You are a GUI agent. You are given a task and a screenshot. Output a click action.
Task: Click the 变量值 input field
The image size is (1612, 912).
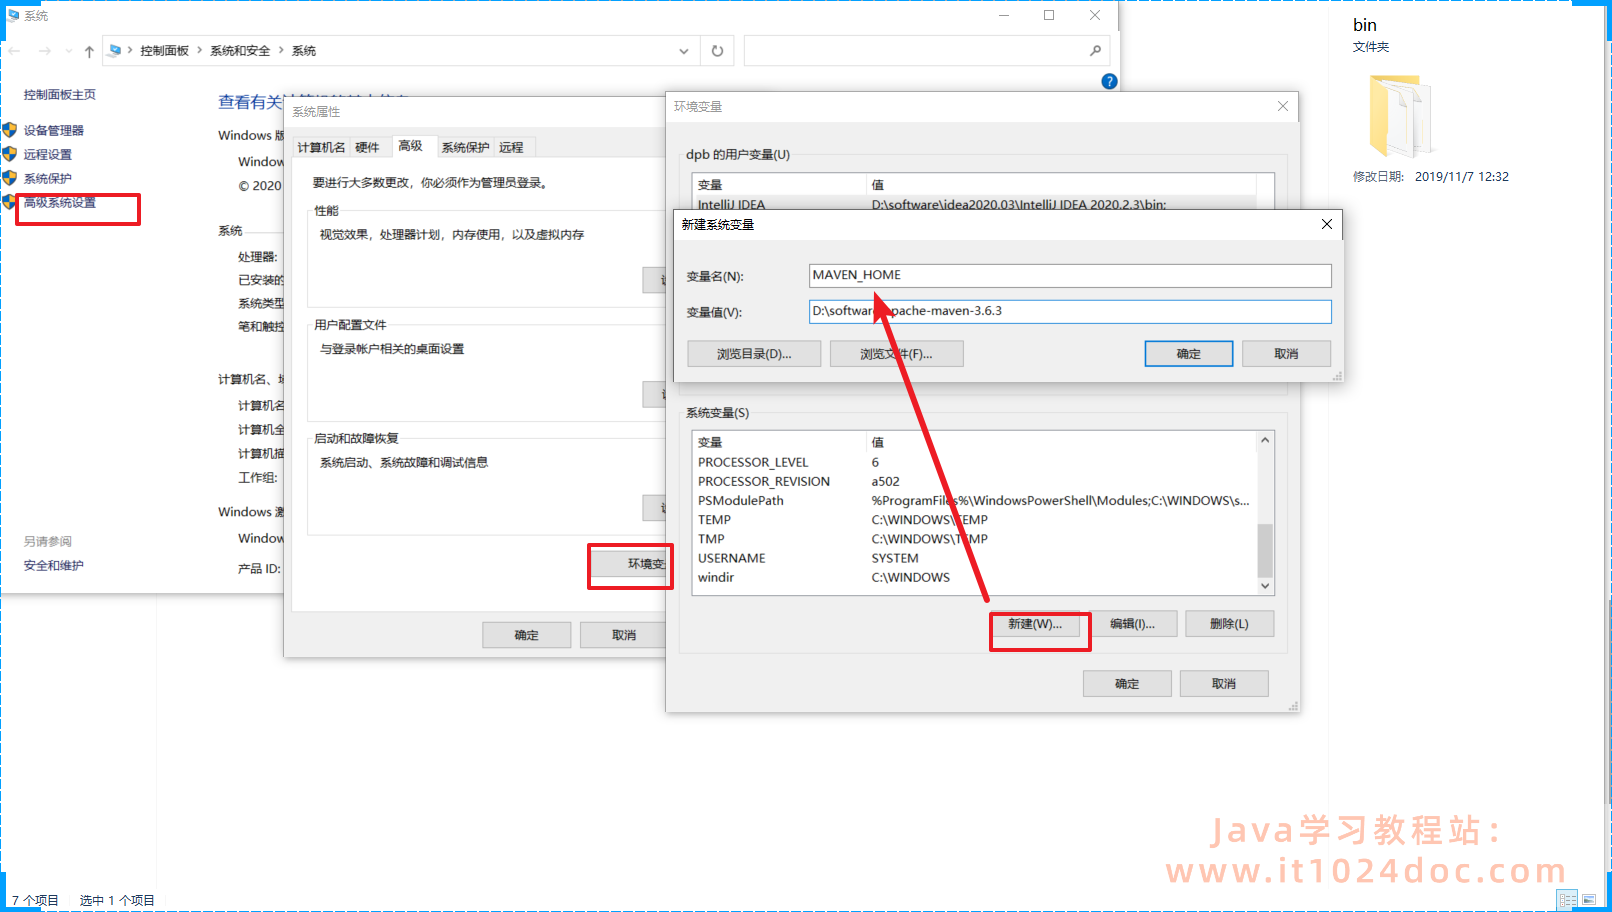pos(1070,312)
